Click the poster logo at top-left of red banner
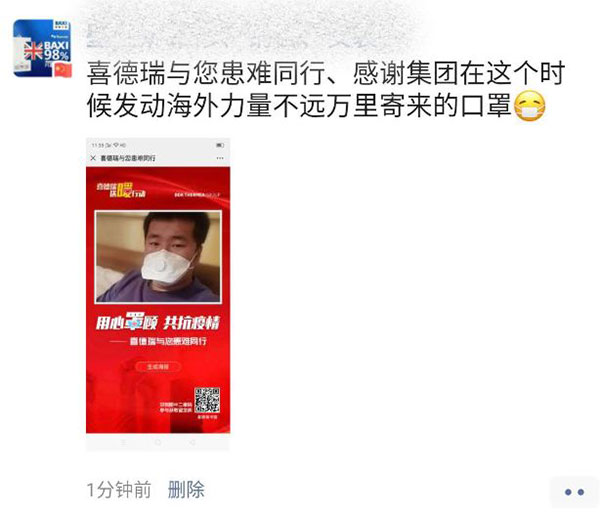 click(121, 190)
